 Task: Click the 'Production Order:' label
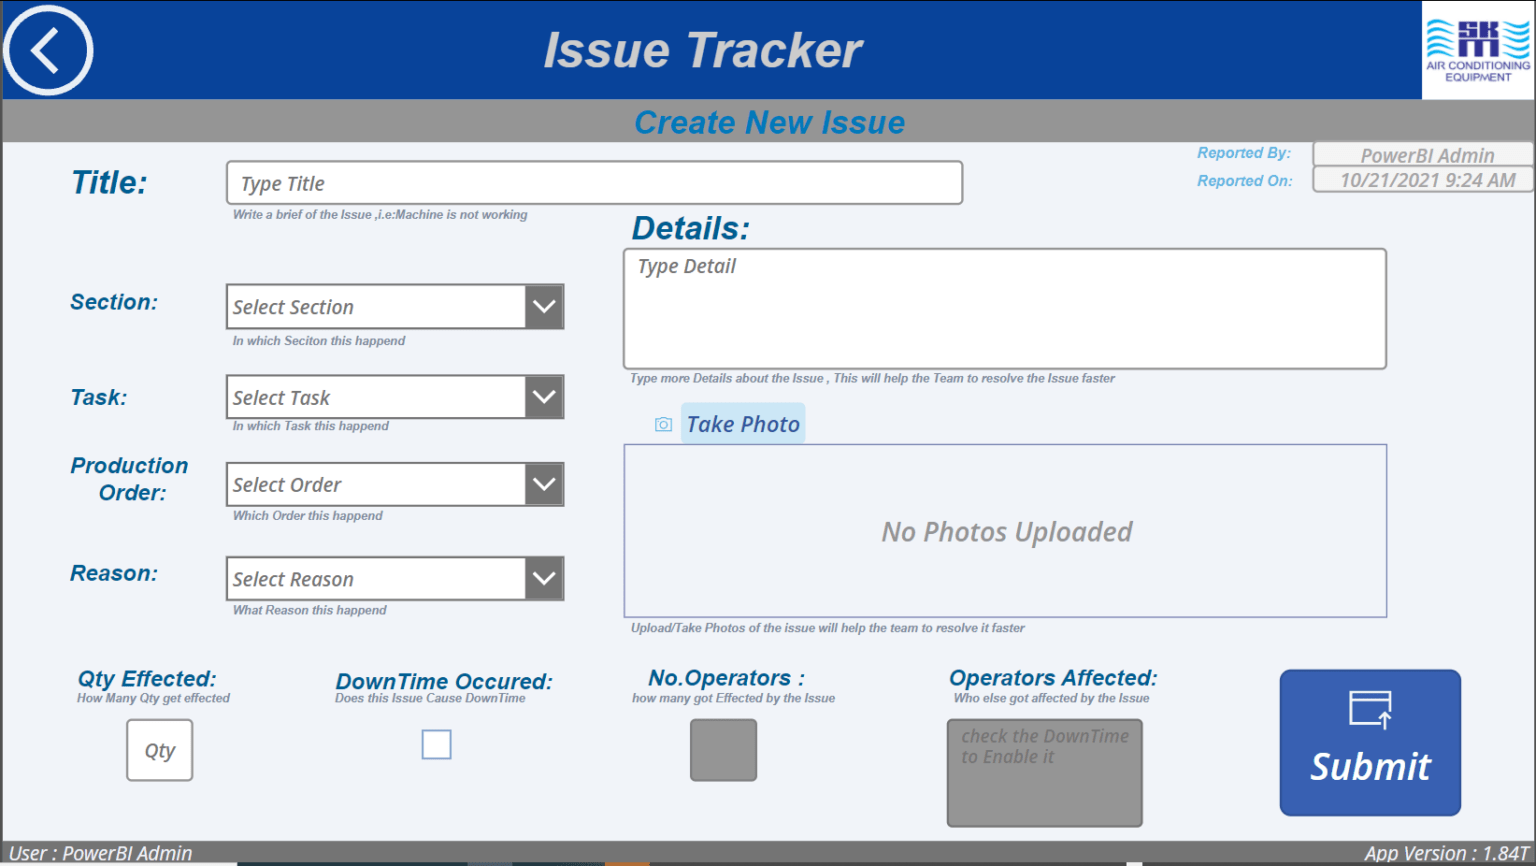point(130,479)
